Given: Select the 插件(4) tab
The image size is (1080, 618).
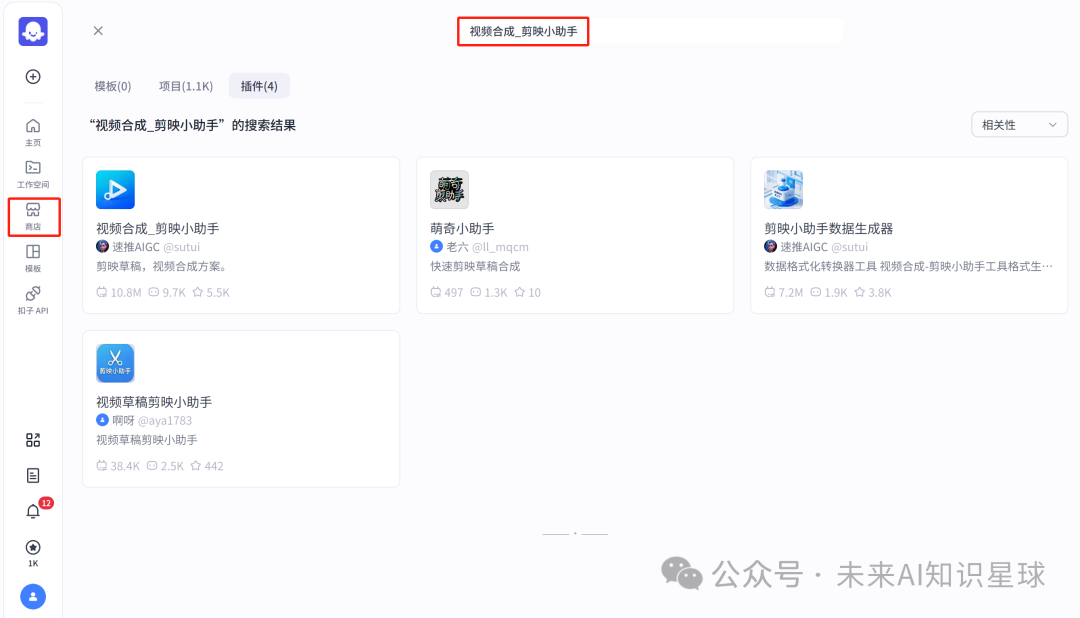Looking at the screenshot, I should coord(259,86).
